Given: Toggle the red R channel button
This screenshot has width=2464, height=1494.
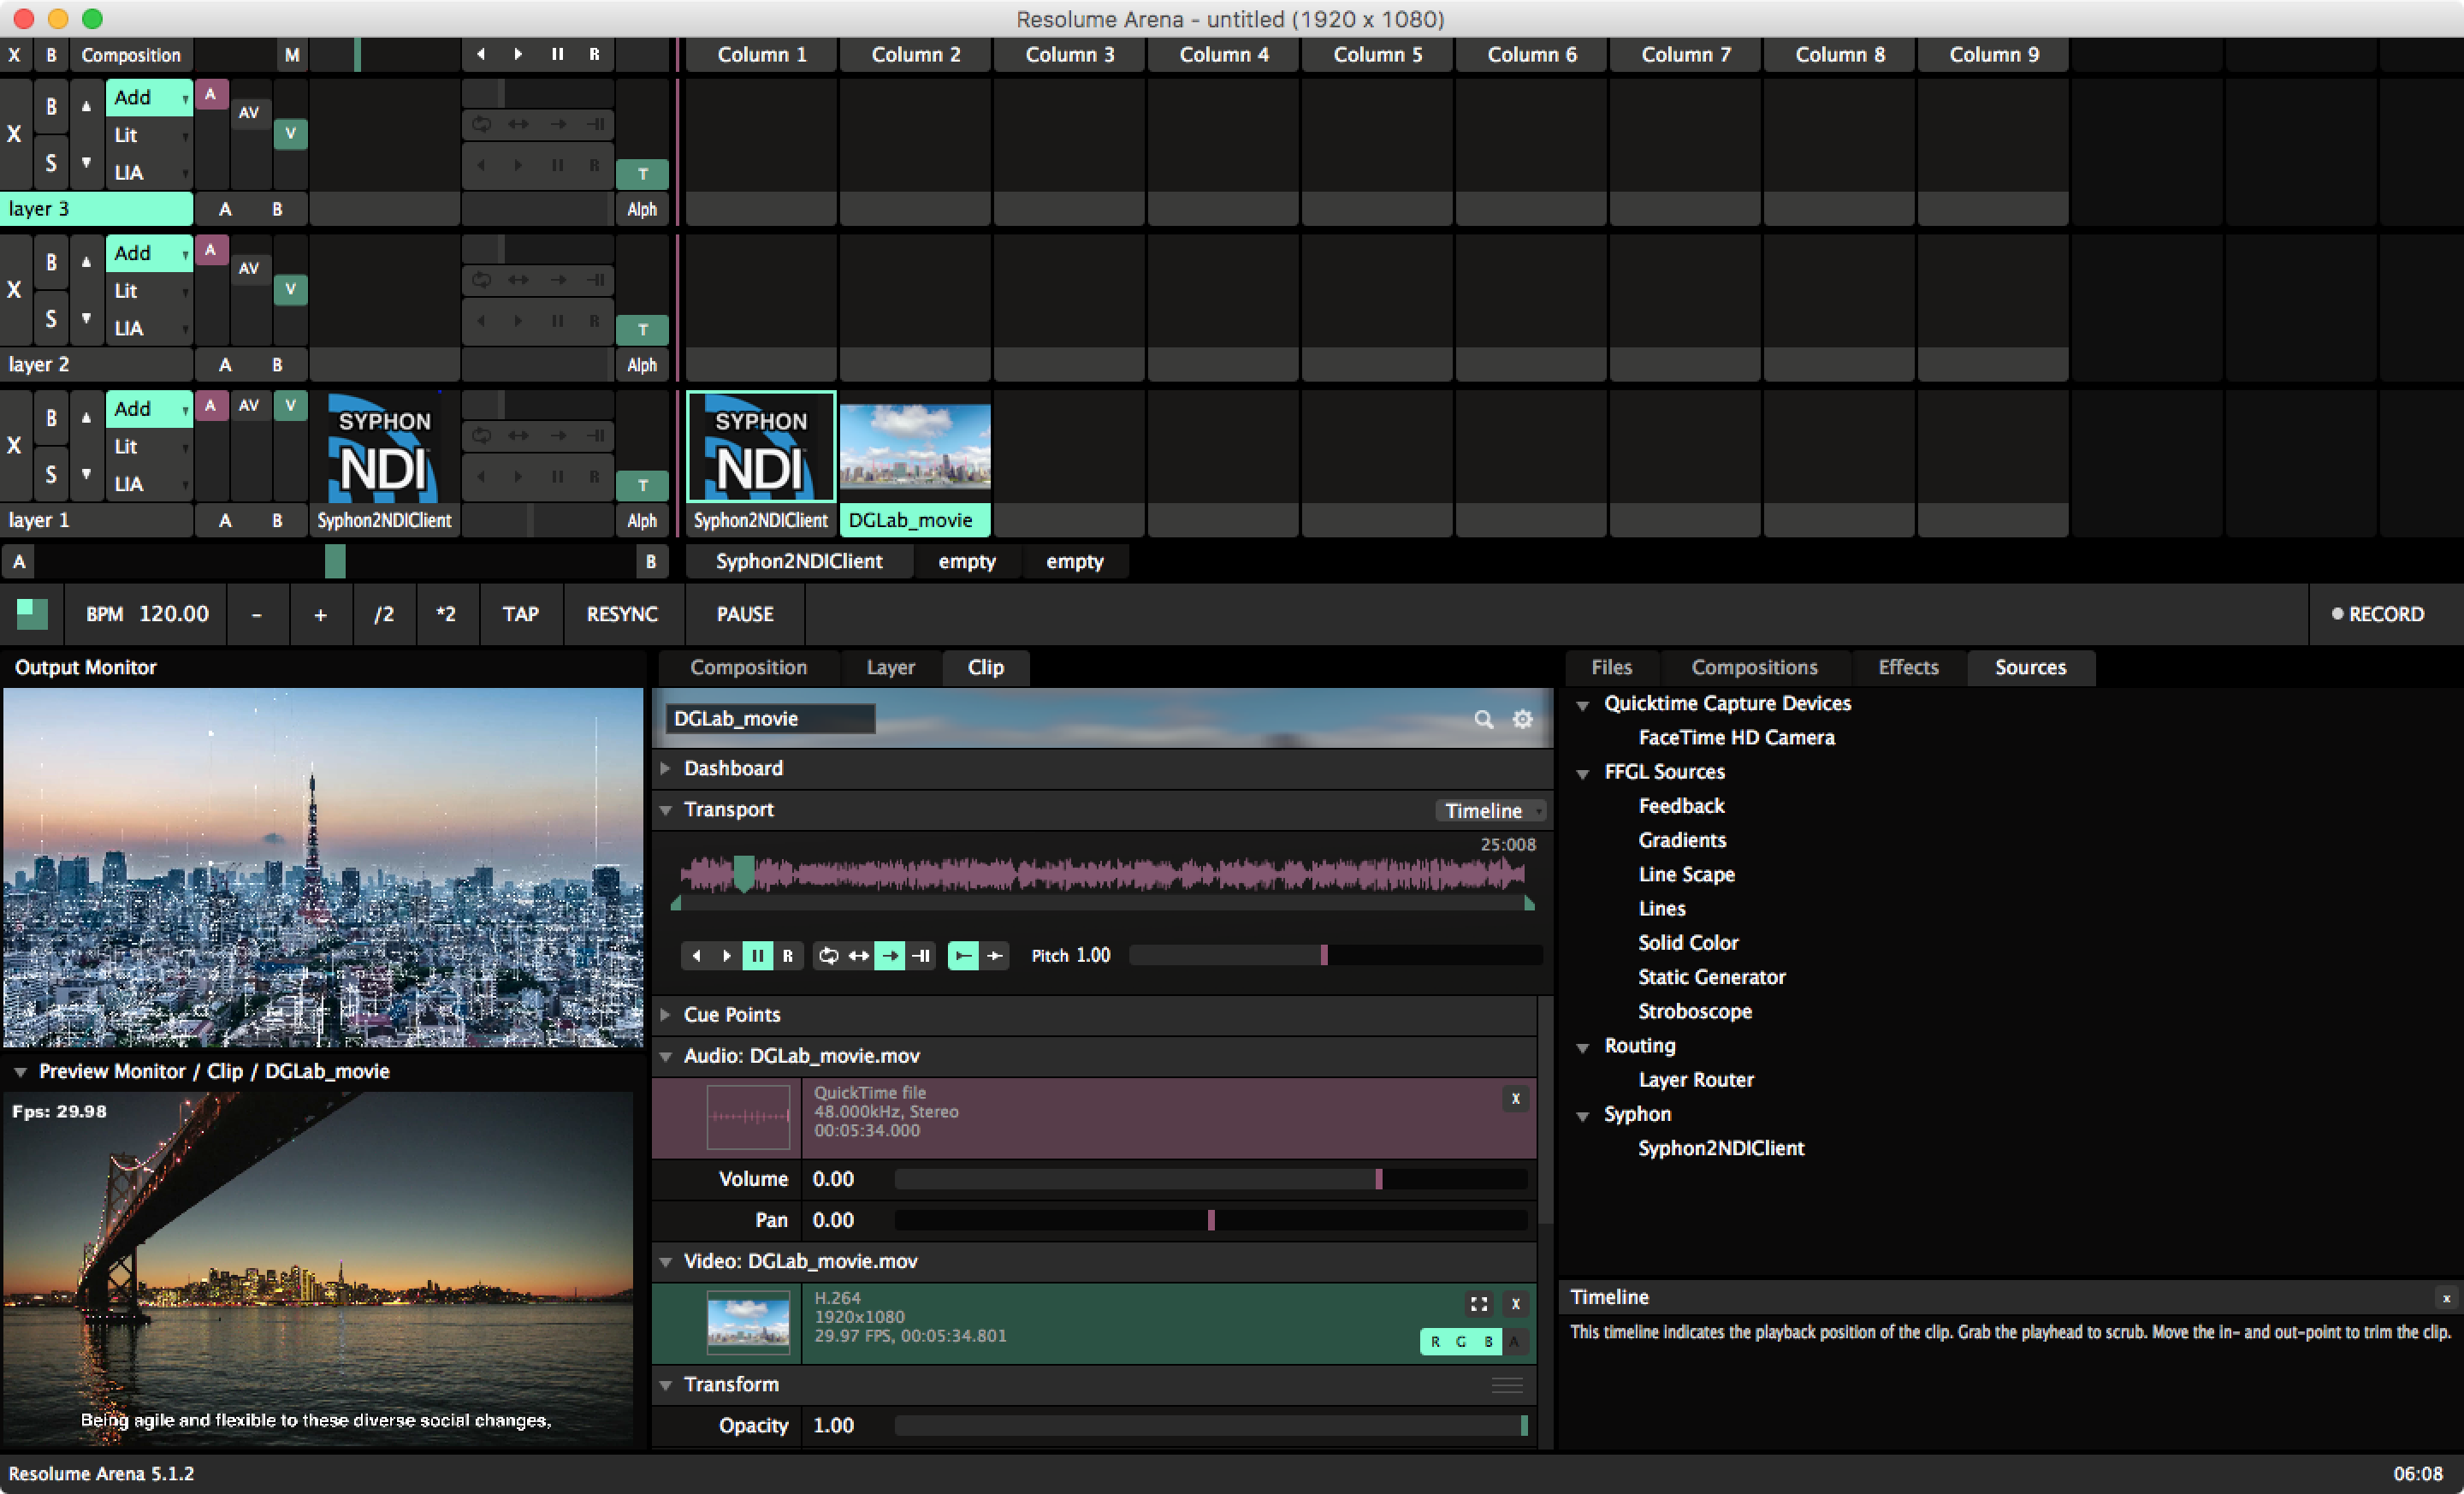Looking at the screenshot, I should pos(1435,1342).
